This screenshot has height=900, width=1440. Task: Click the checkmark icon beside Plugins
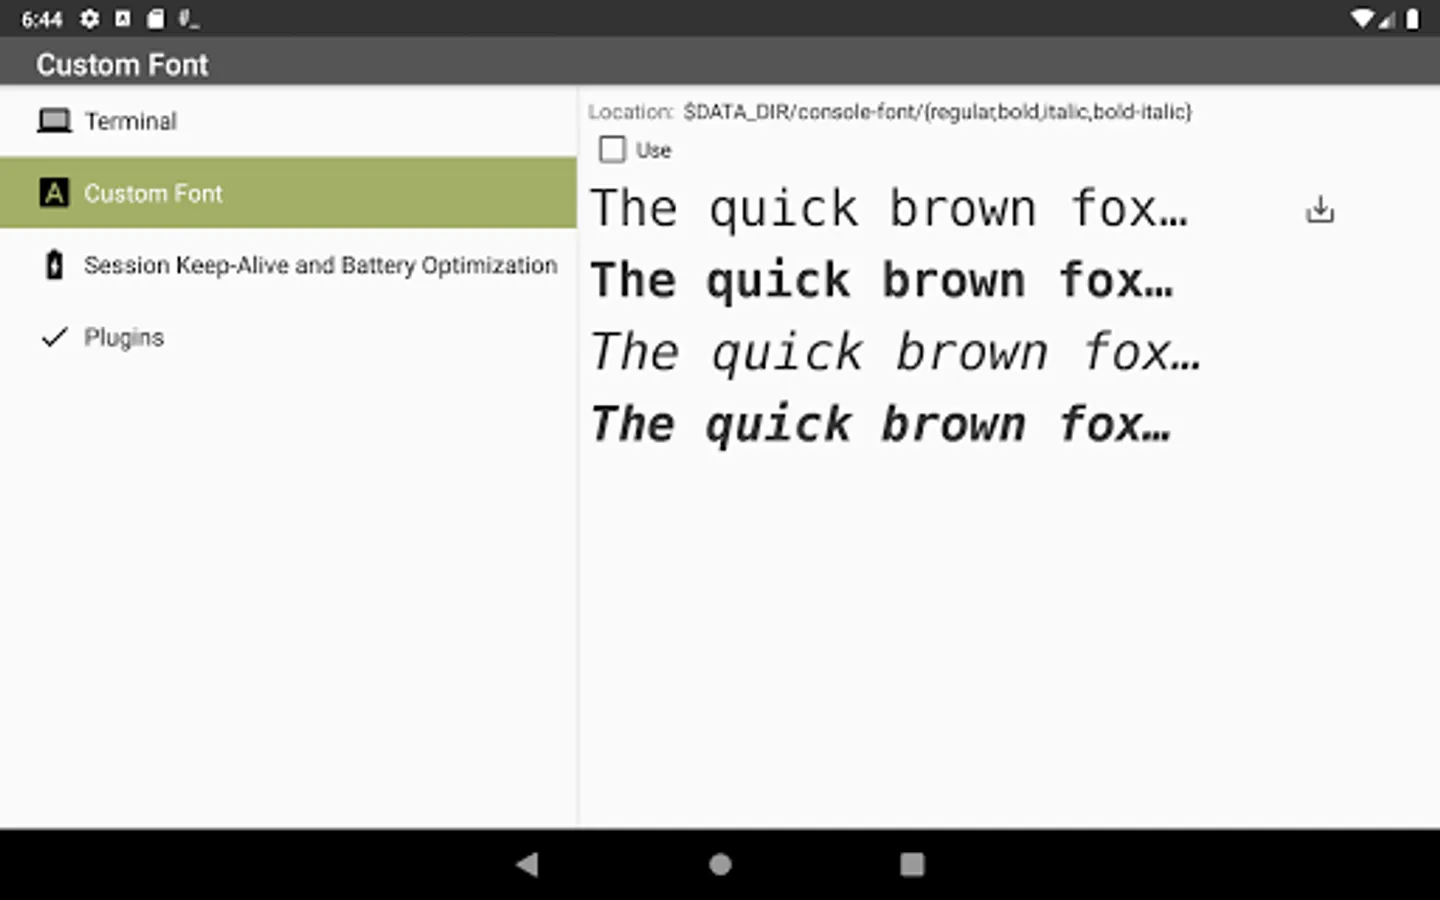coord(54,337)
